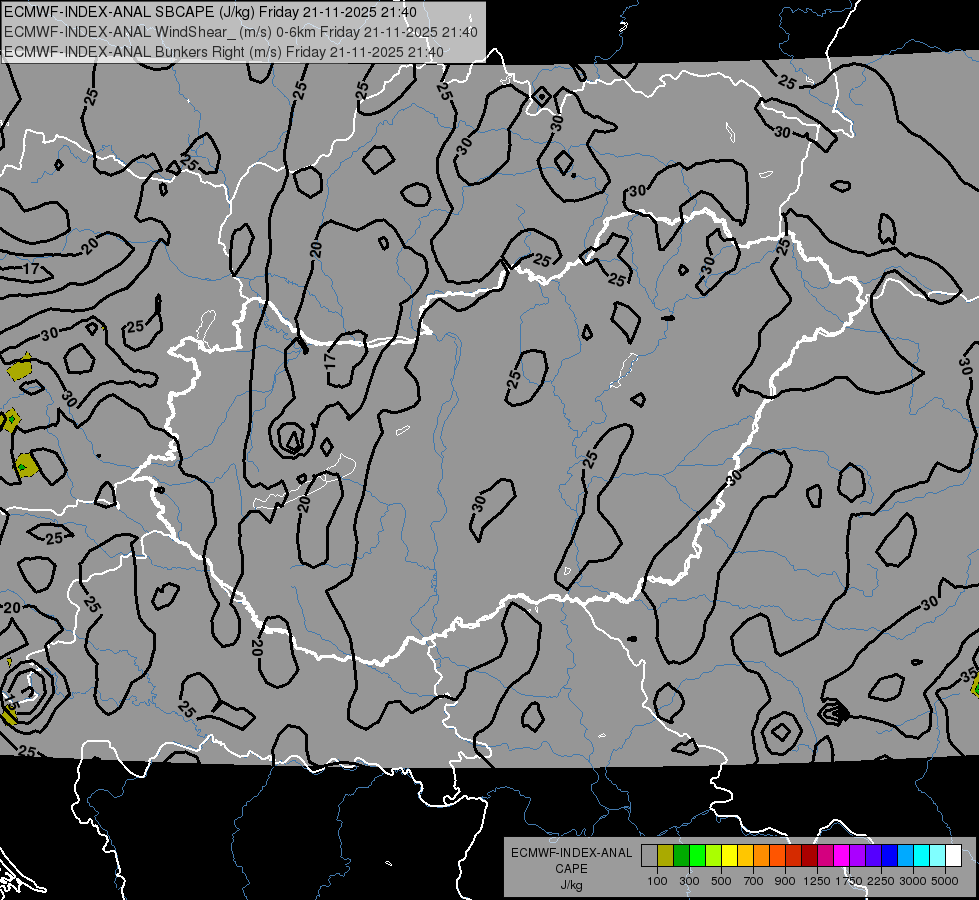Image resolution: width=979 pixels, height=900 pixels.
Task: Select the cyan legend swatch
Action: (x=922, y=856)
